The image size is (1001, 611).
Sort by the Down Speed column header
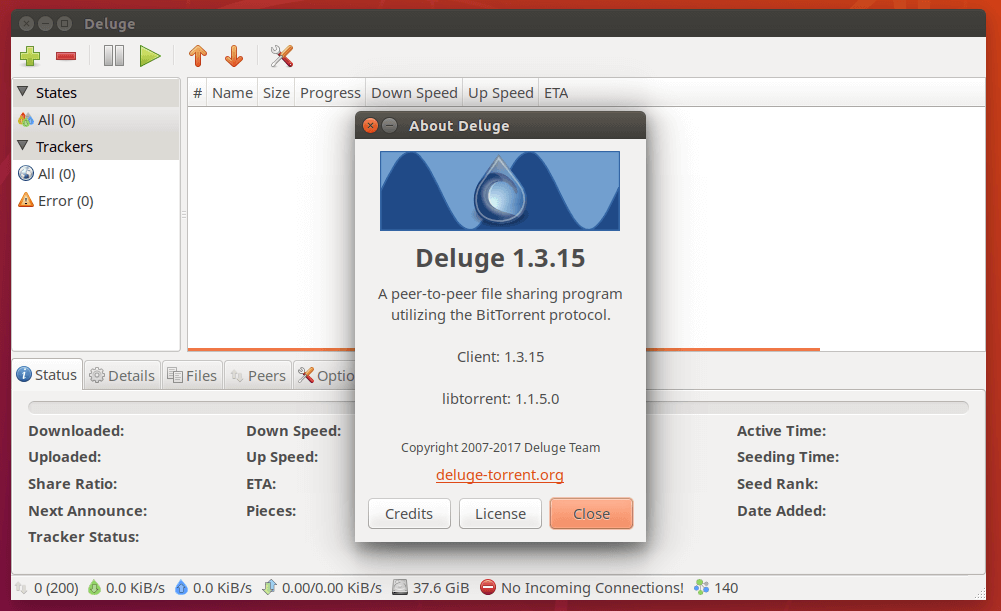[414, 93]
